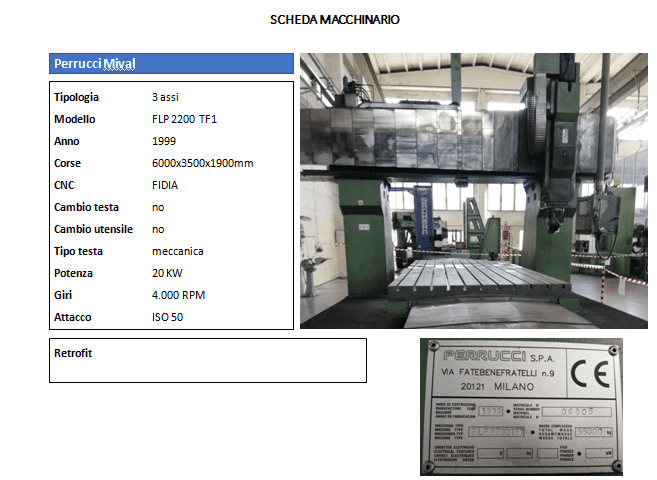
Task: Click the SCHEDA MACCHINARIO title
Action: tap(334, 20)
